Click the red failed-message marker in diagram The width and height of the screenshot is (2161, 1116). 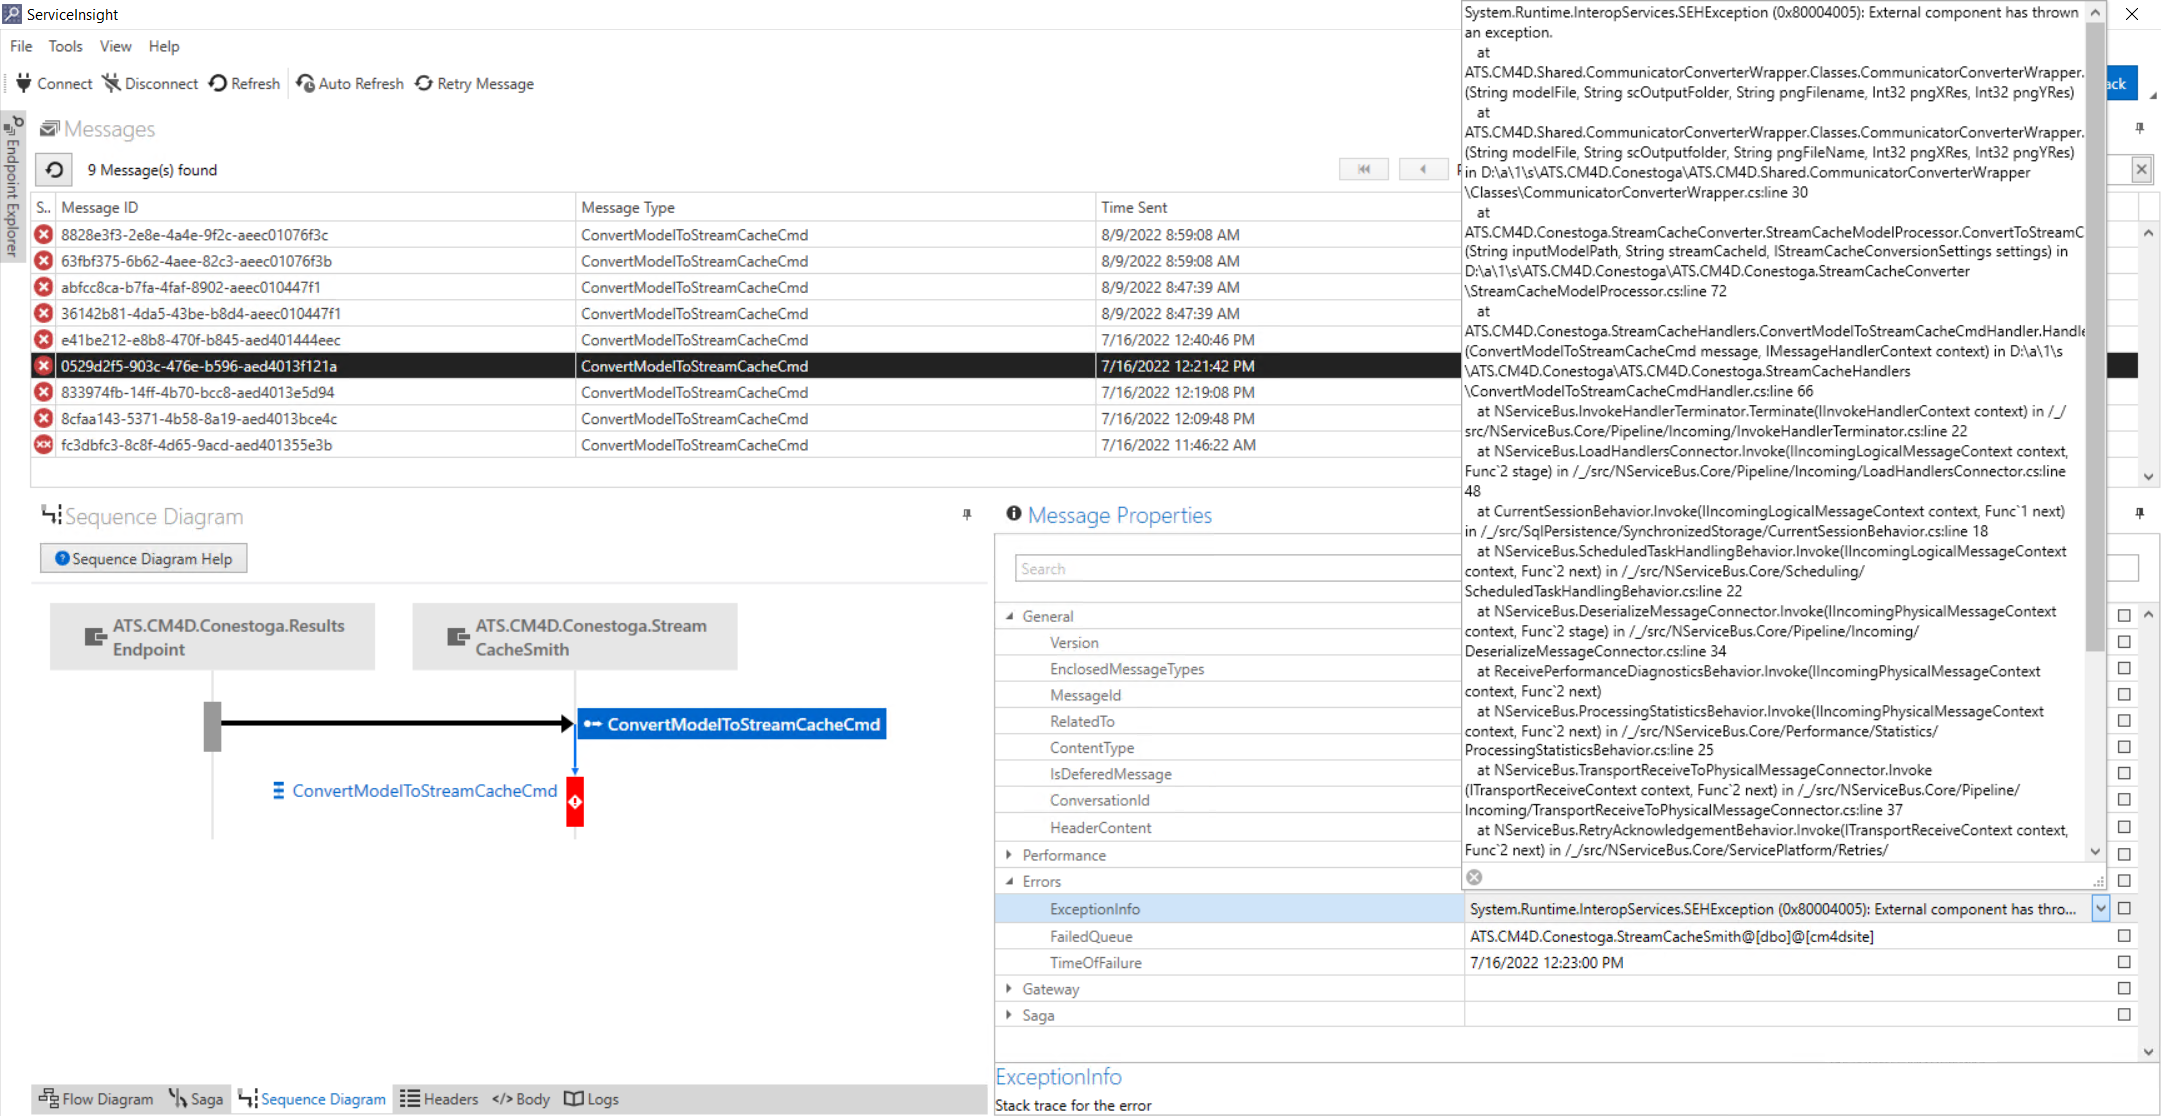coord(575,802)
